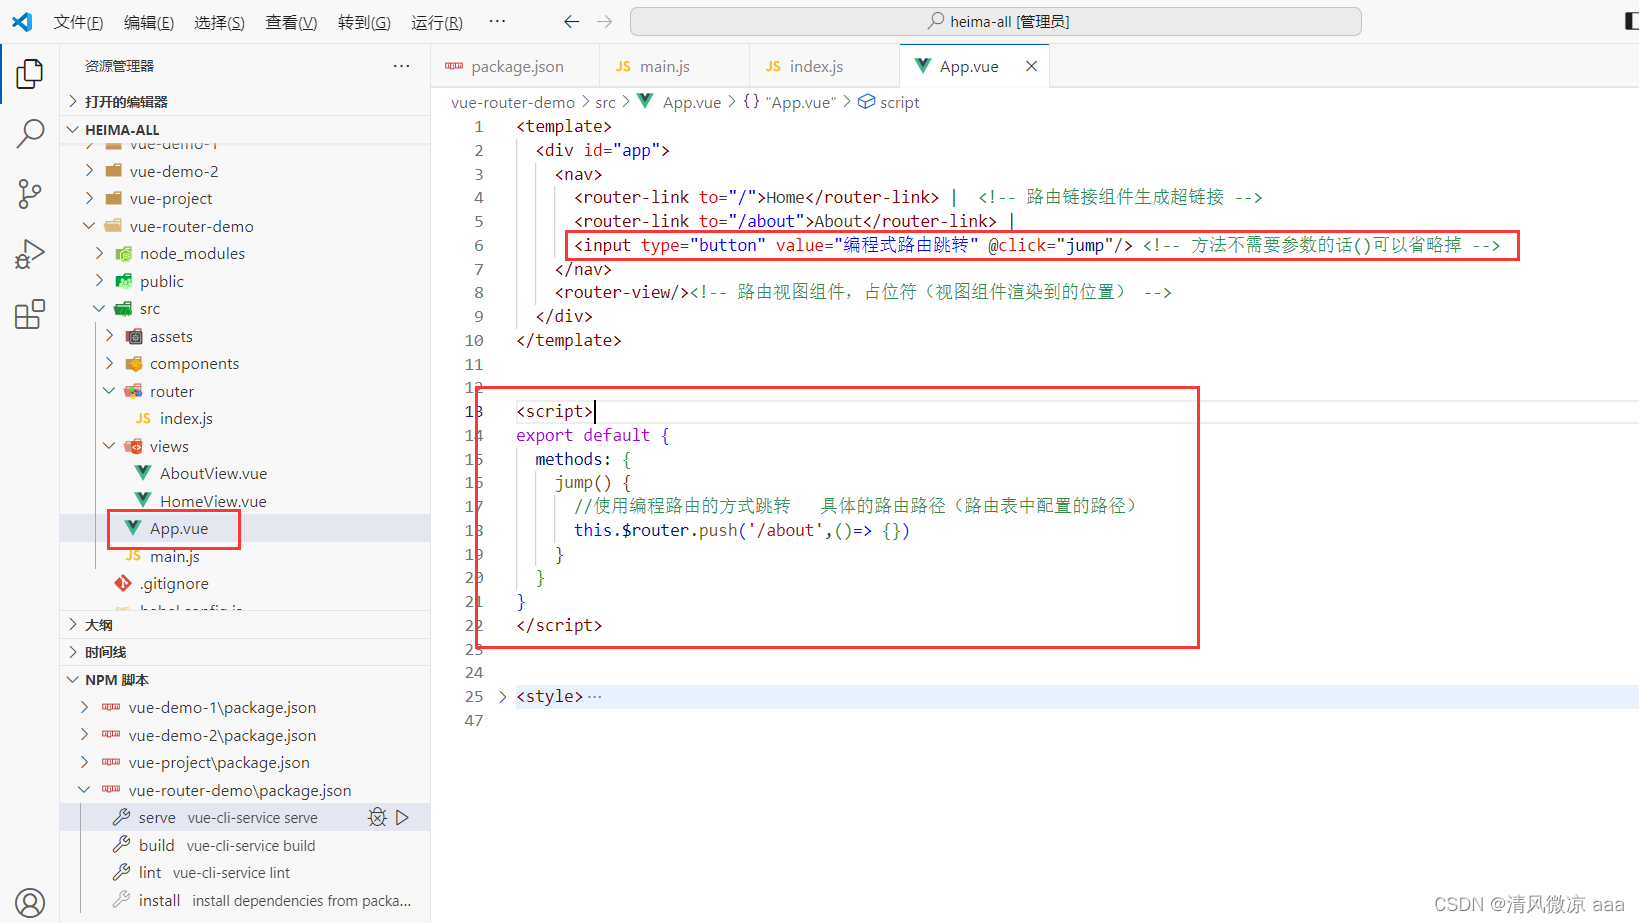
Task: Open the 运行(R) menu
Action: pyautogui.click(x=437, y=22)
